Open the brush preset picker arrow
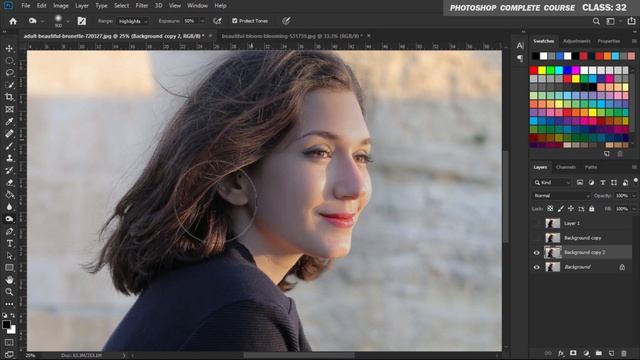Image resolution: width=640 pixels, height=360 pixels. coord(68,21)
